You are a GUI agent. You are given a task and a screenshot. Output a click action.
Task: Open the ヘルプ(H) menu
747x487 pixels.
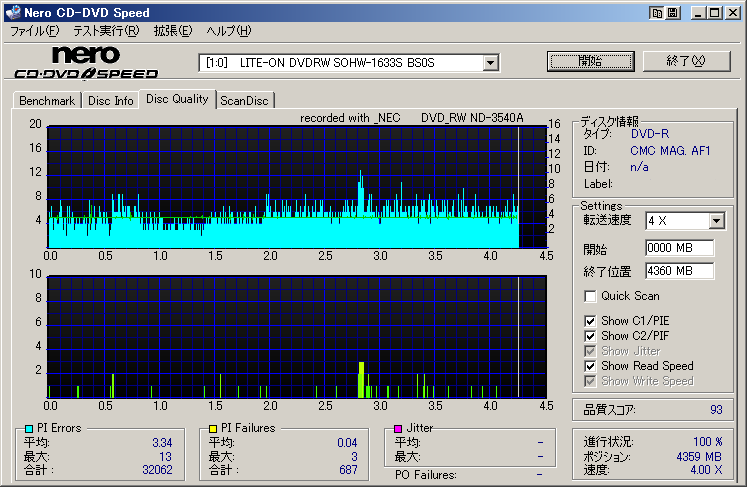tap(229, 31)
